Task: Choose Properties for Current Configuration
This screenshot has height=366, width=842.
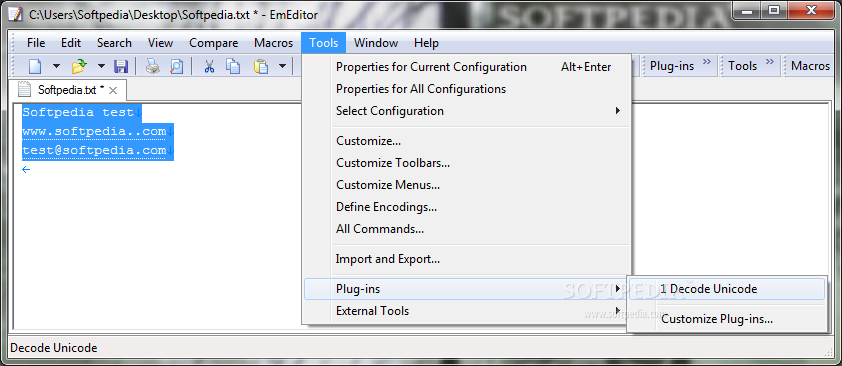Action: click(466, 67)
